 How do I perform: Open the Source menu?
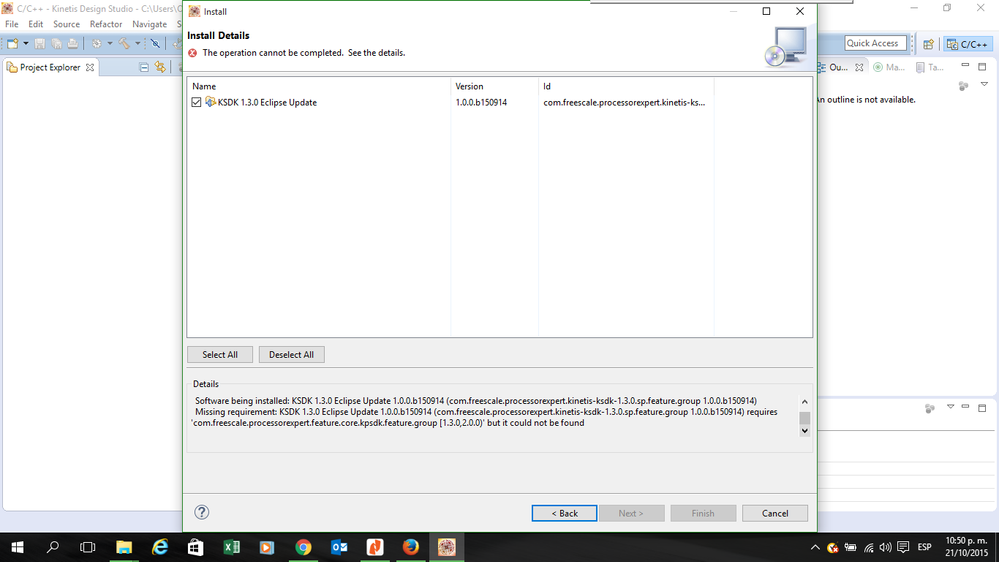point(66,24)
